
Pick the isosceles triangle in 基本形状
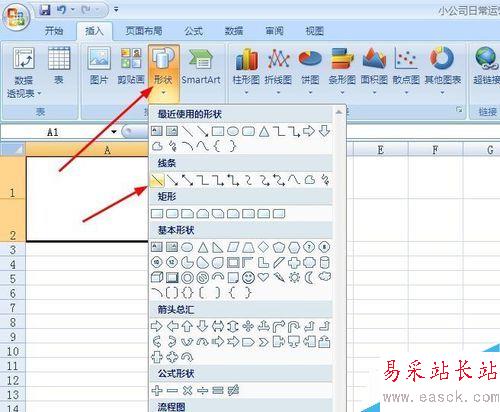click(203, 247)
